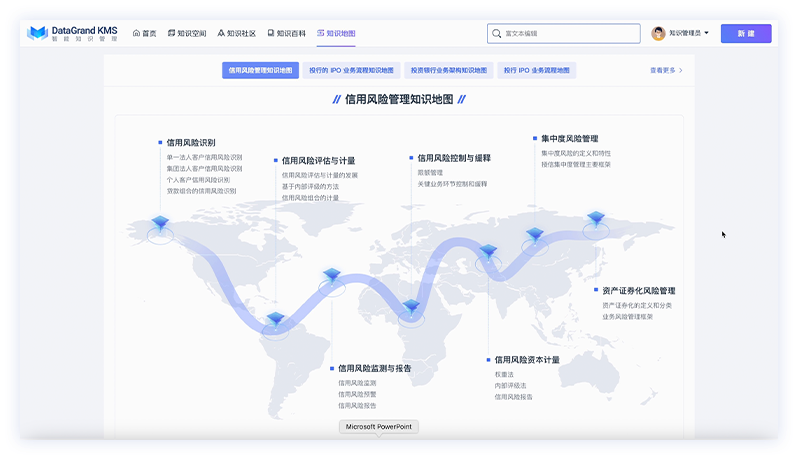800x462 pixels.
Task: Open the 信用风险评估与计量 heading link
Action: tap(318, 161)
